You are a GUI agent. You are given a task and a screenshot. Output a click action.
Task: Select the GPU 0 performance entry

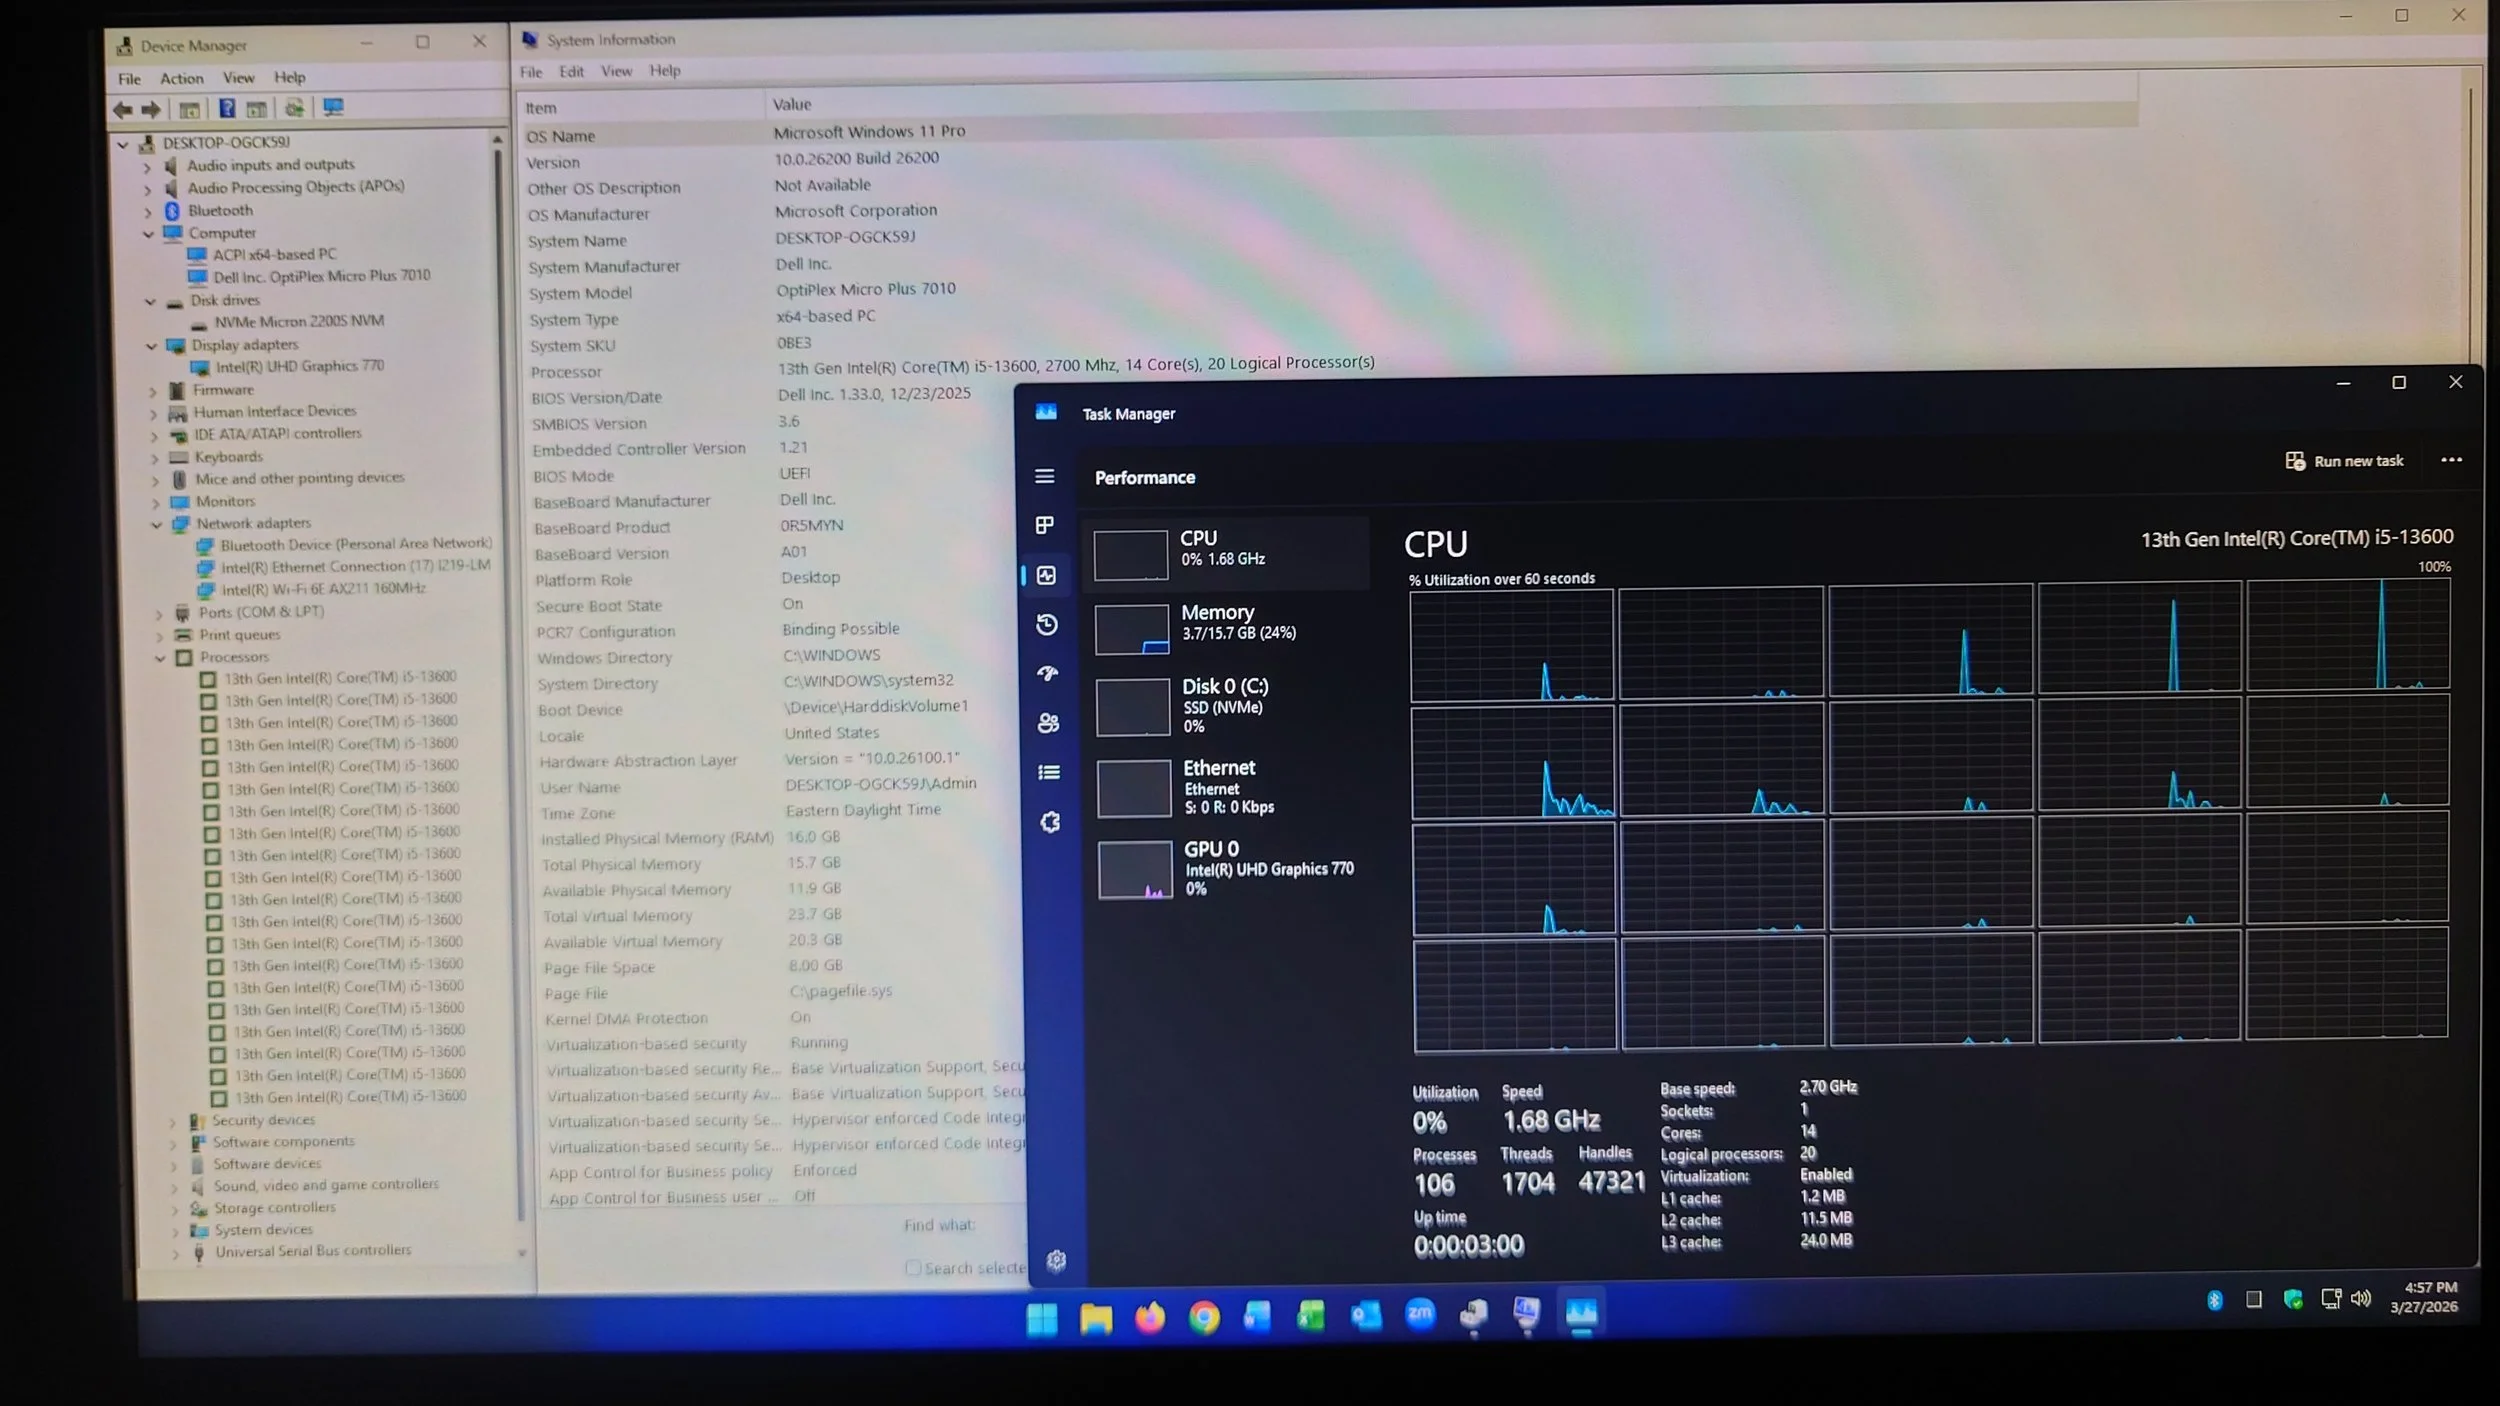[1230, 868]
